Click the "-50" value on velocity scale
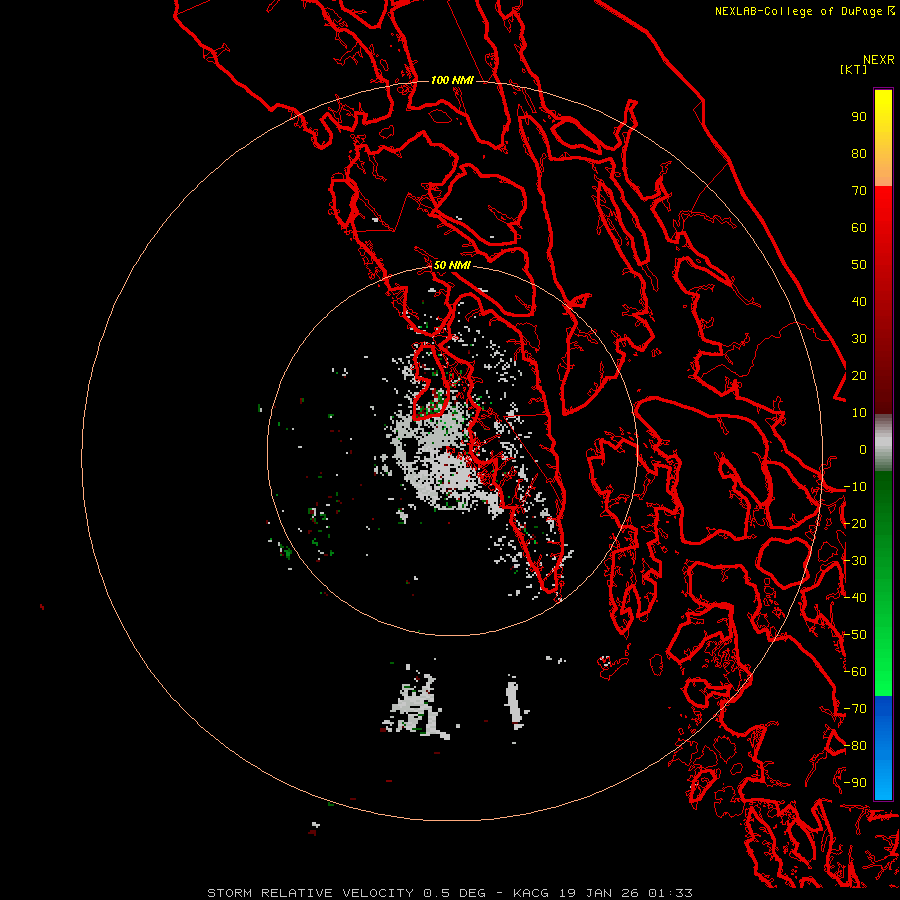This screenshot has height=900, width=900. click(x=855, y=635)
